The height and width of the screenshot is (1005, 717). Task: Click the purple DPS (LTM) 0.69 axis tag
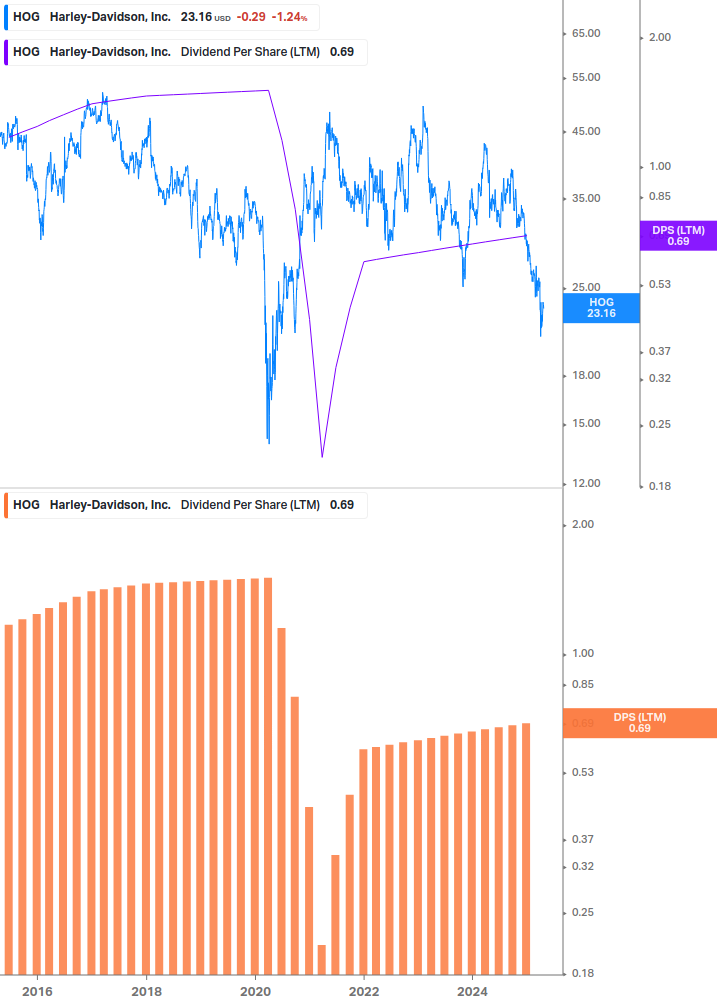(678, 236)
